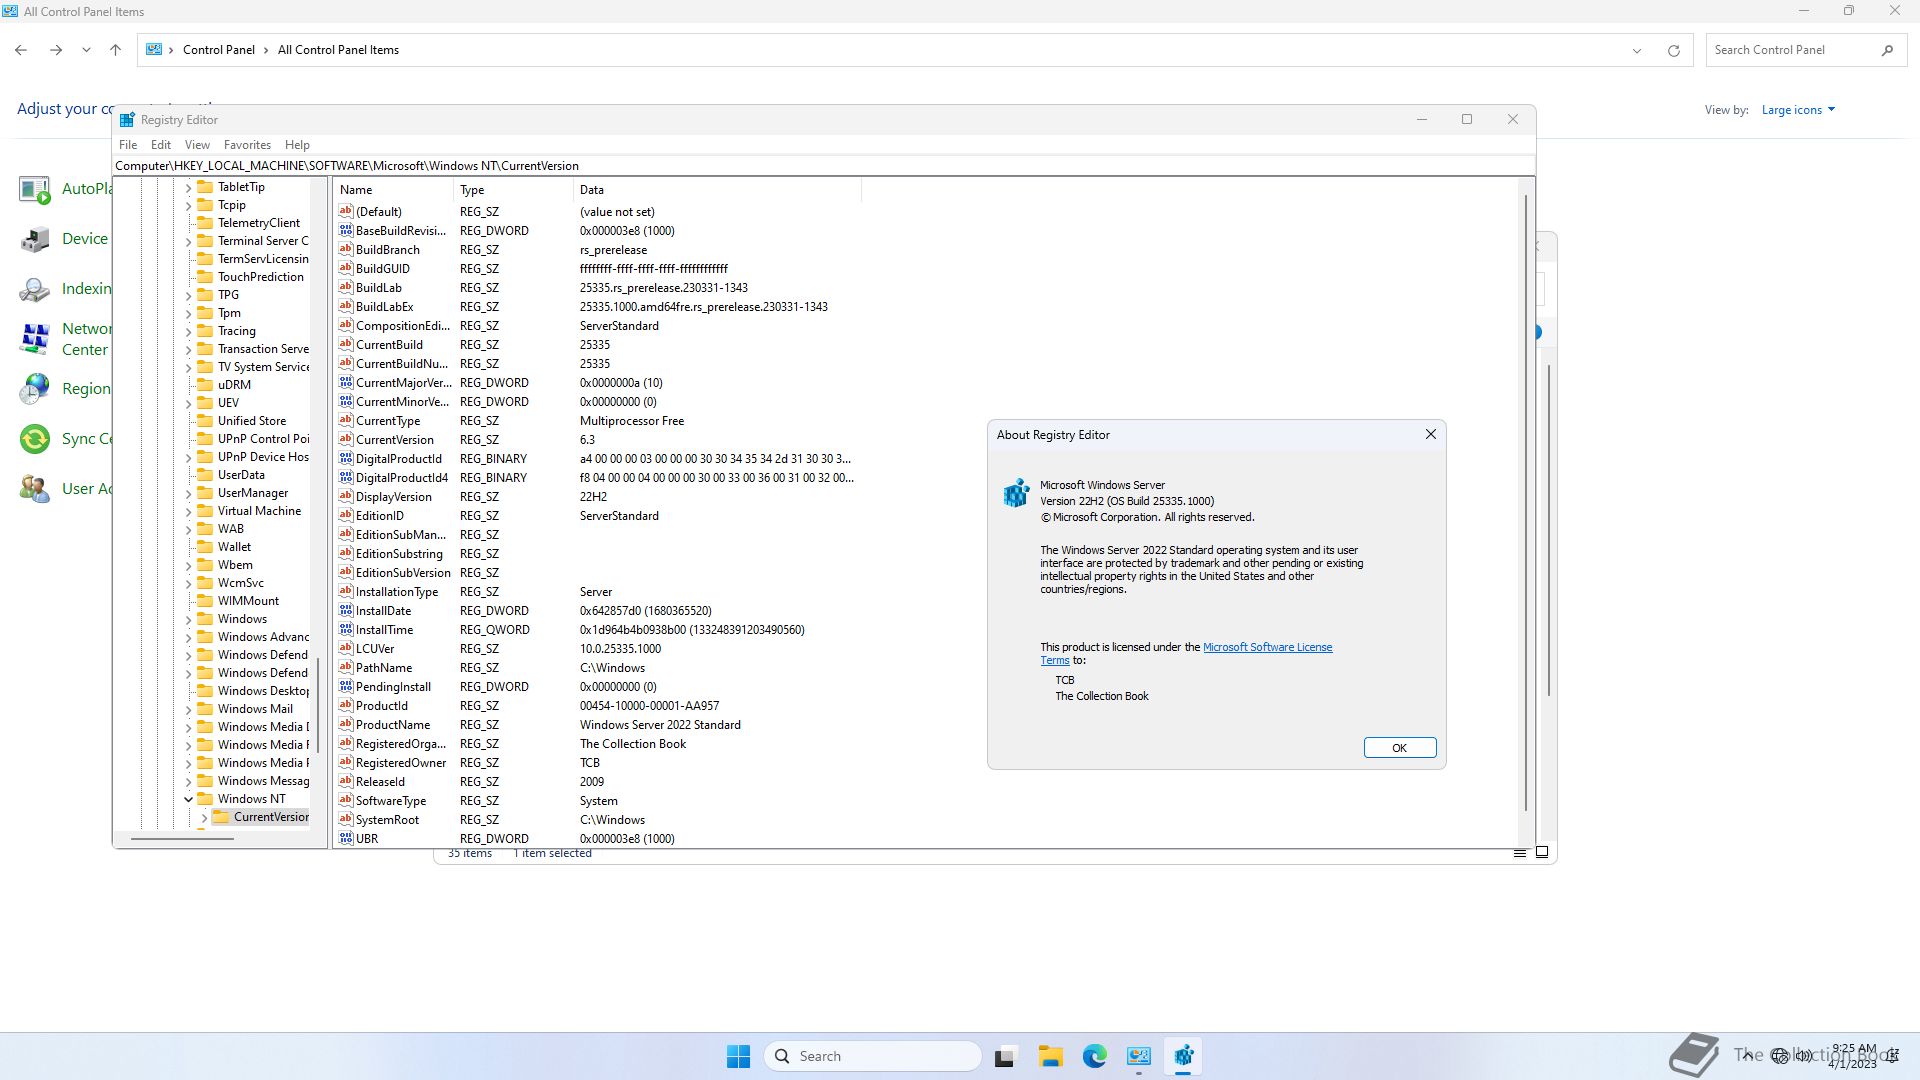Screen dimensions: 1920x1080
Task: Expand the Tcpip tree node
Action: tap(188, 205)
